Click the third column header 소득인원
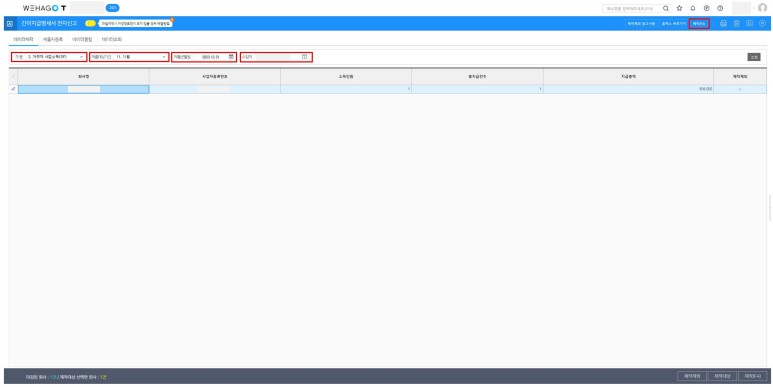The height and width of the screenshot is (387, 773). [x=346, y=76]
